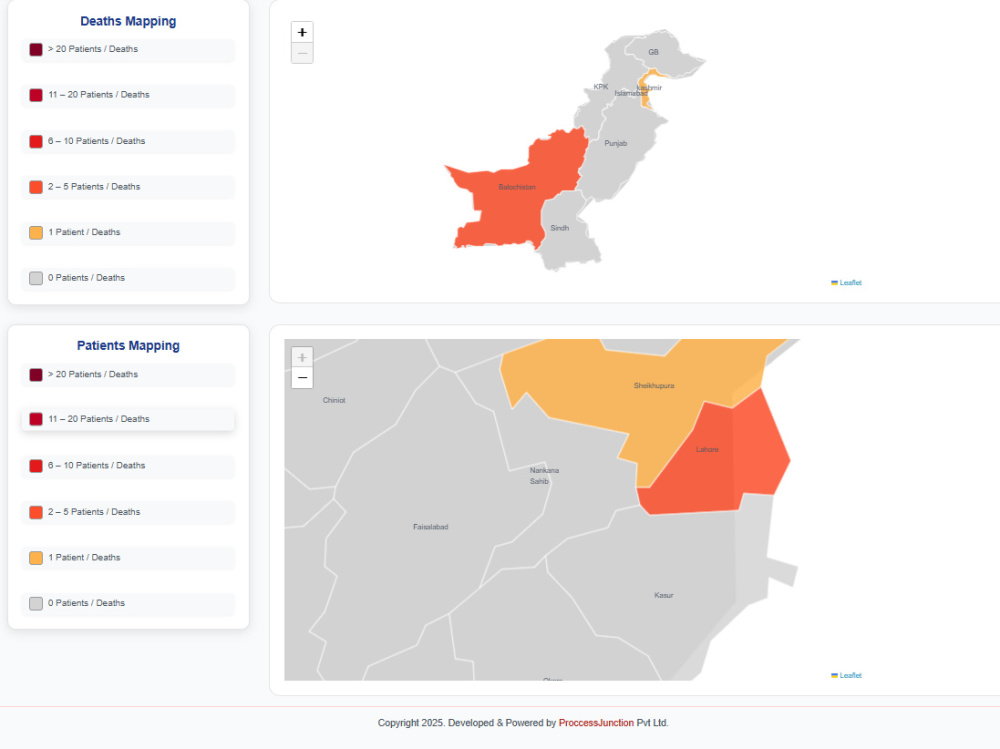The width and height of the screenshot is (1000, 749).
Task: Click 1 Patient swatch in Deaths Mapping
Action: pyautogui.click(x=36, y=232)
